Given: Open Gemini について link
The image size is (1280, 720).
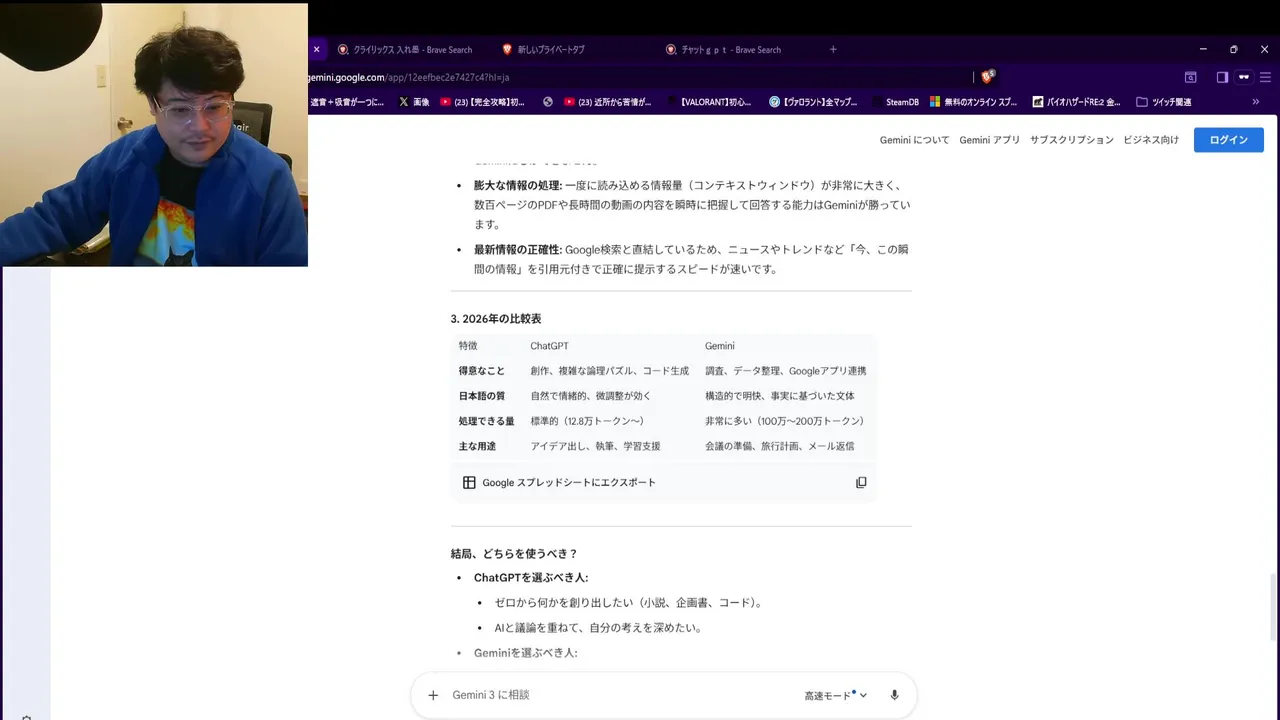Looking at the screenshot, I should (x=914, y=140).
